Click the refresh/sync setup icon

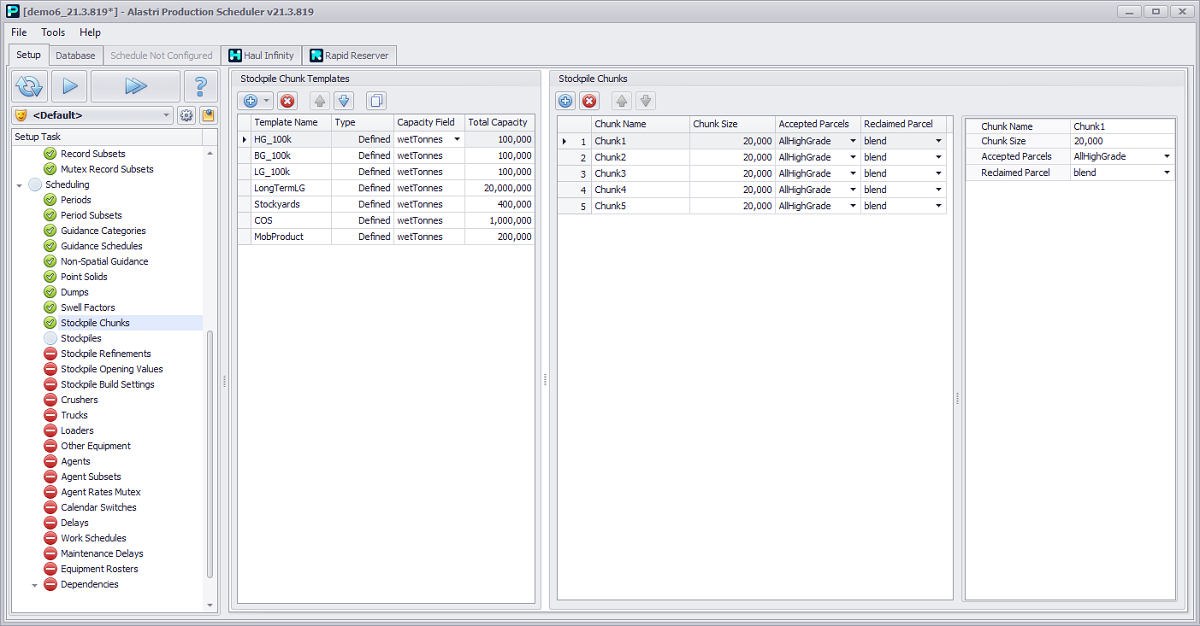(29, 86)
